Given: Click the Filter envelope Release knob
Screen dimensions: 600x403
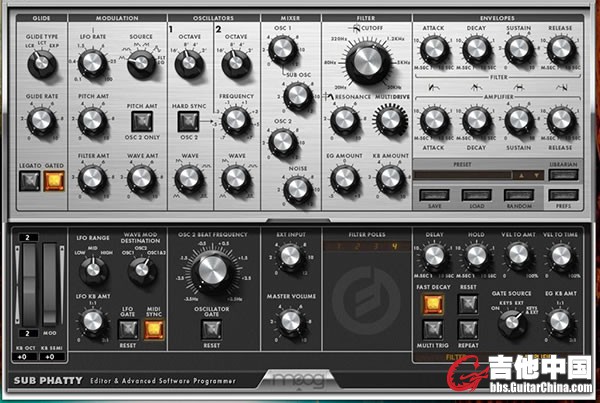Looking at the screenshot, I should click(561, 49).
